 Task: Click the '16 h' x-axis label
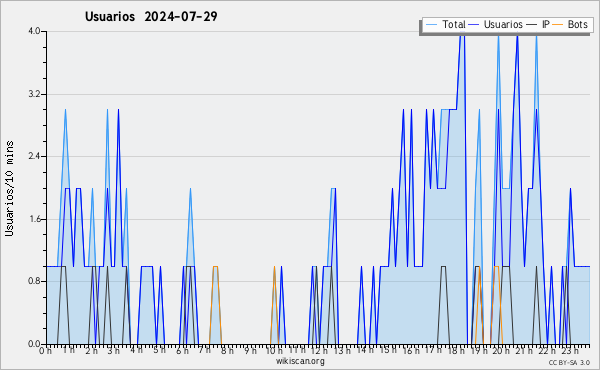pos(411,350)
